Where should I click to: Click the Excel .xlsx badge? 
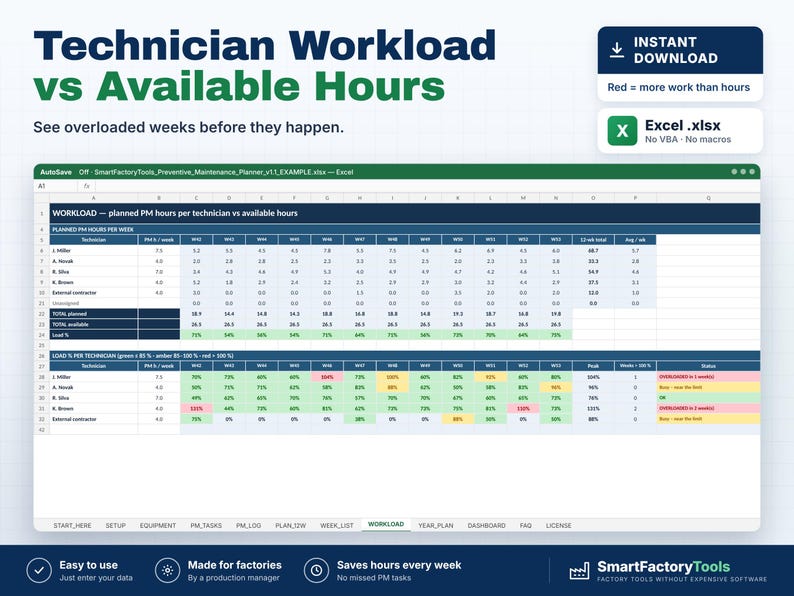680,131
